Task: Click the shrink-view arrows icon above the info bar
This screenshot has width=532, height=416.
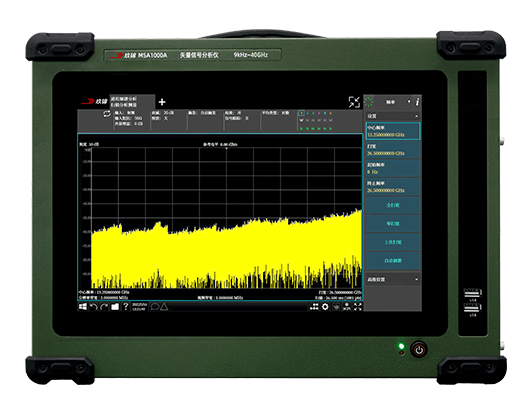Action: click(354, 102)
